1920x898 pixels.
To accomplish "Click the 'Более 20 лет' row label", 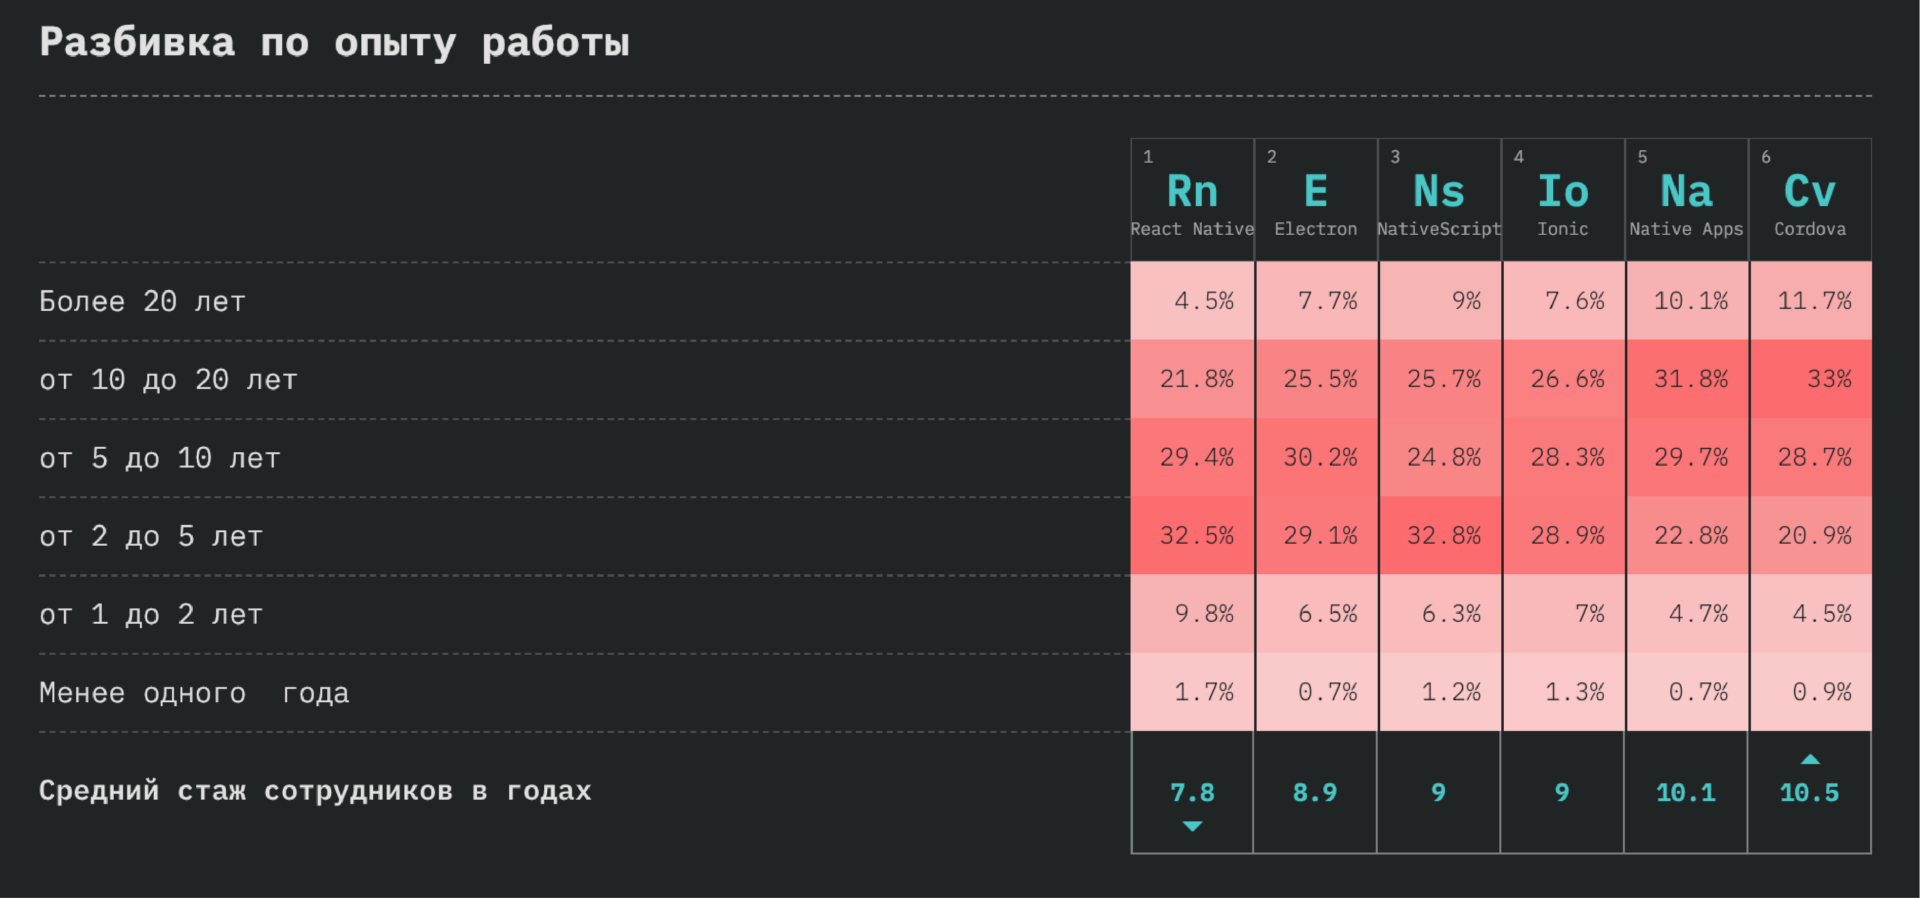I will tap(142, 302).
